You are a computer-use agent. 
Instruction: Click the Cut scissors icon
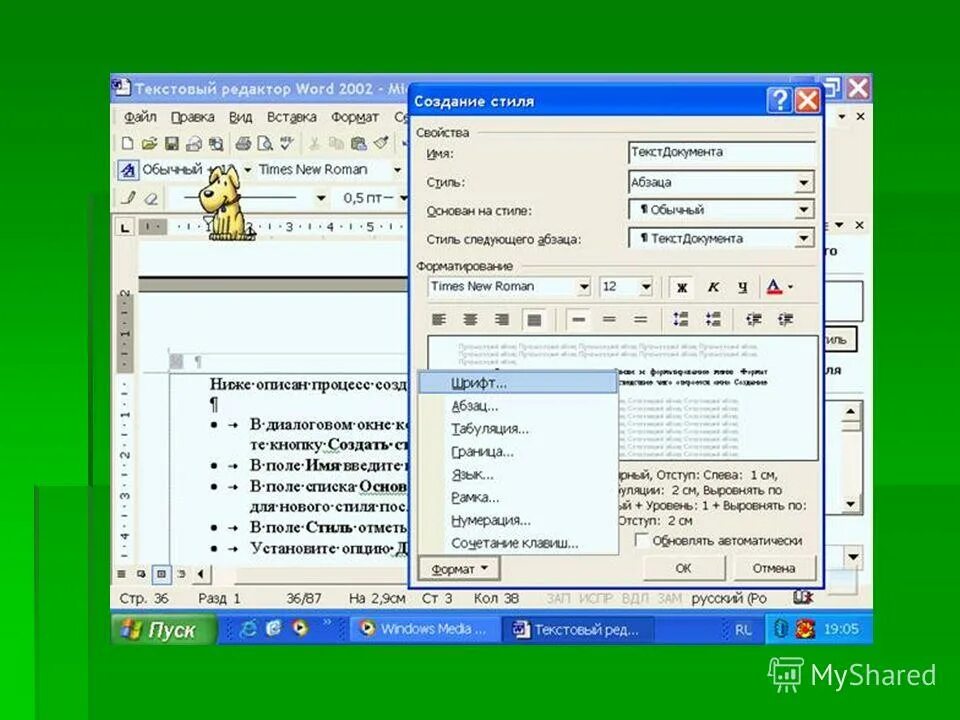[x=314, y=143]
